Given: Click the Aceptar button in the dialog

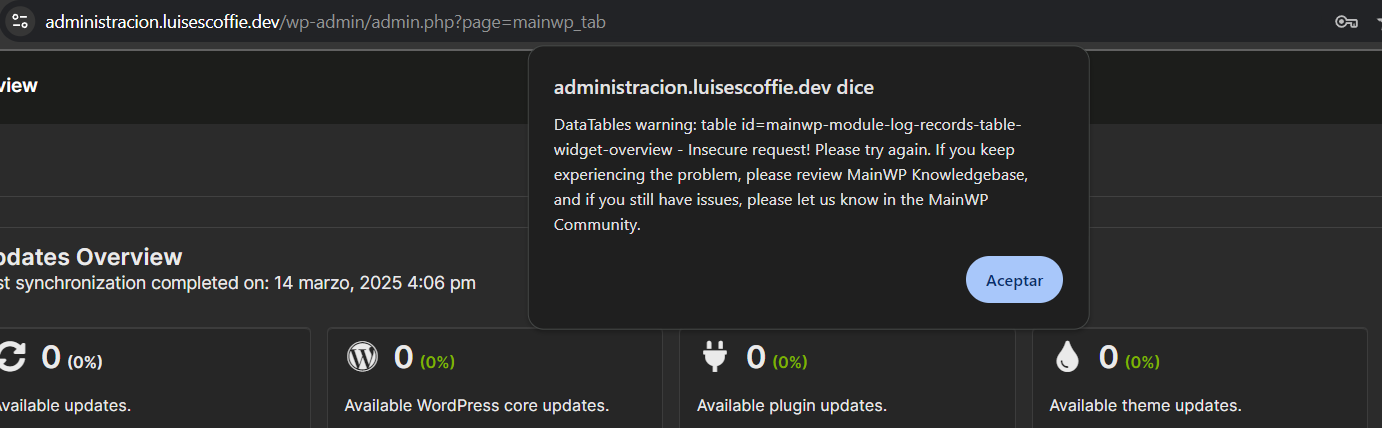Looking at the screenshot, I should 1014,280.
